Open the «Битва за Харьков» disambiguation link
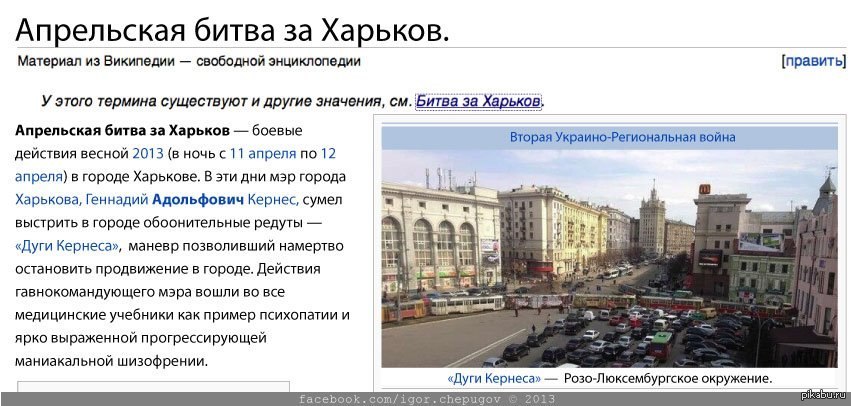Viewport: 851px width, 406px height. point(478,101)
